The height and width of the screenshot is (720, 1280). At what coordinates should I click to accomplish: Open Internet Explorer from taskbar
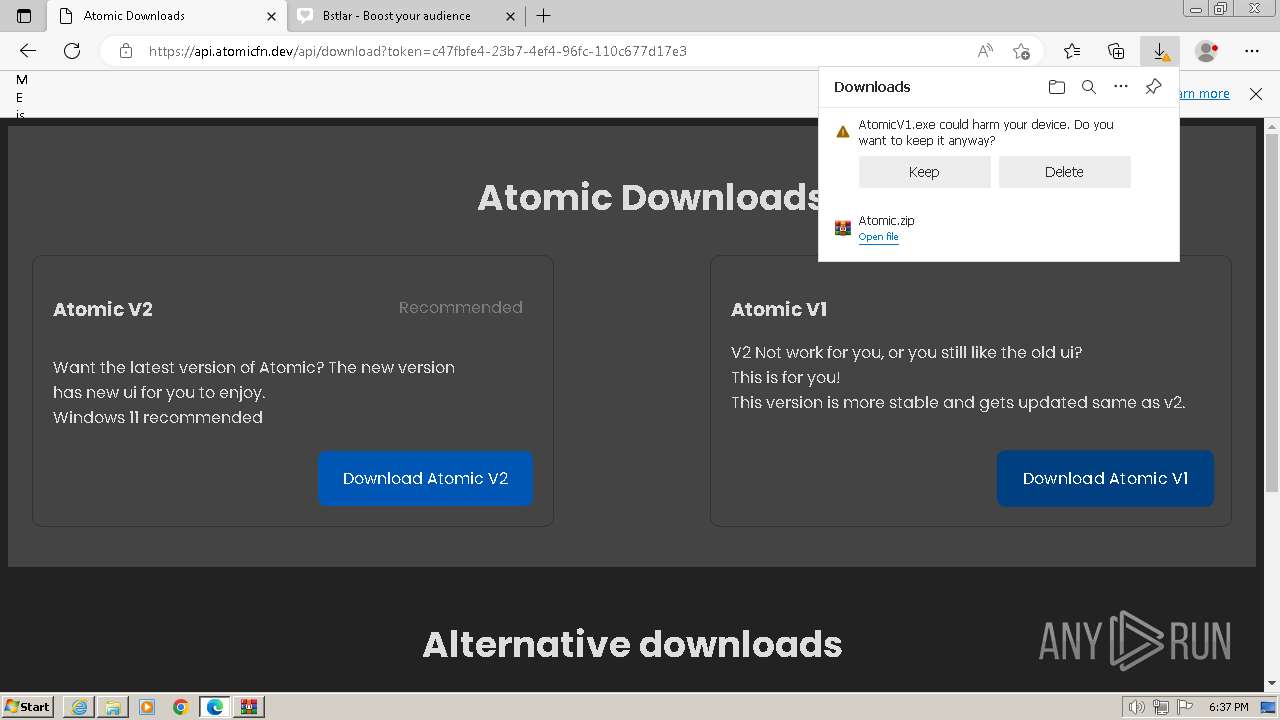[x=79, y=707]
